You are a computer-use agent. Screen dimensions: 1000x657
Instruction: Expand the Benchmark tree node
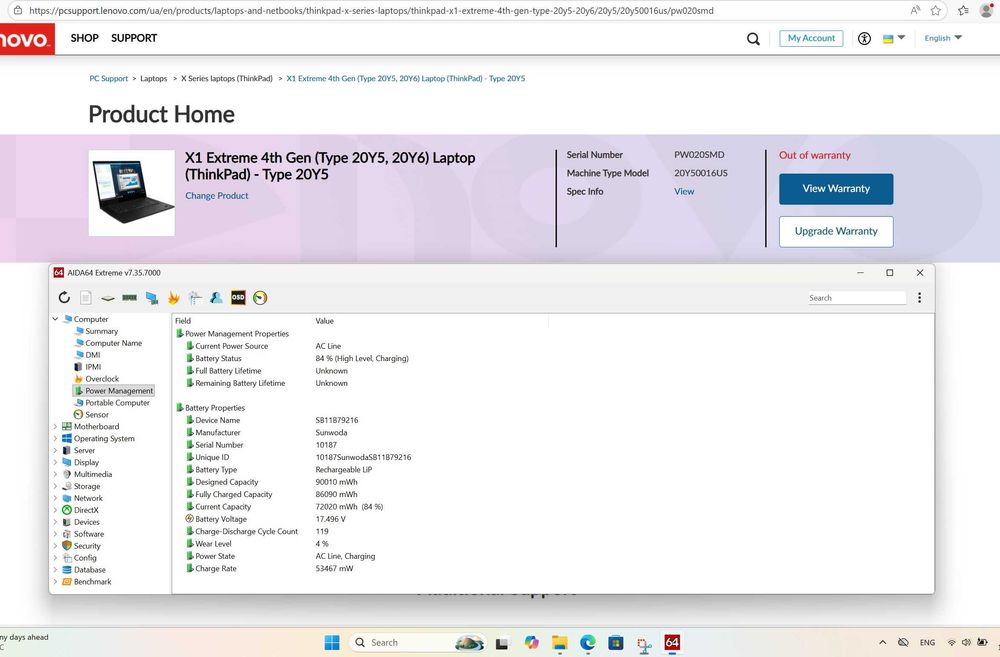point(55,581)
